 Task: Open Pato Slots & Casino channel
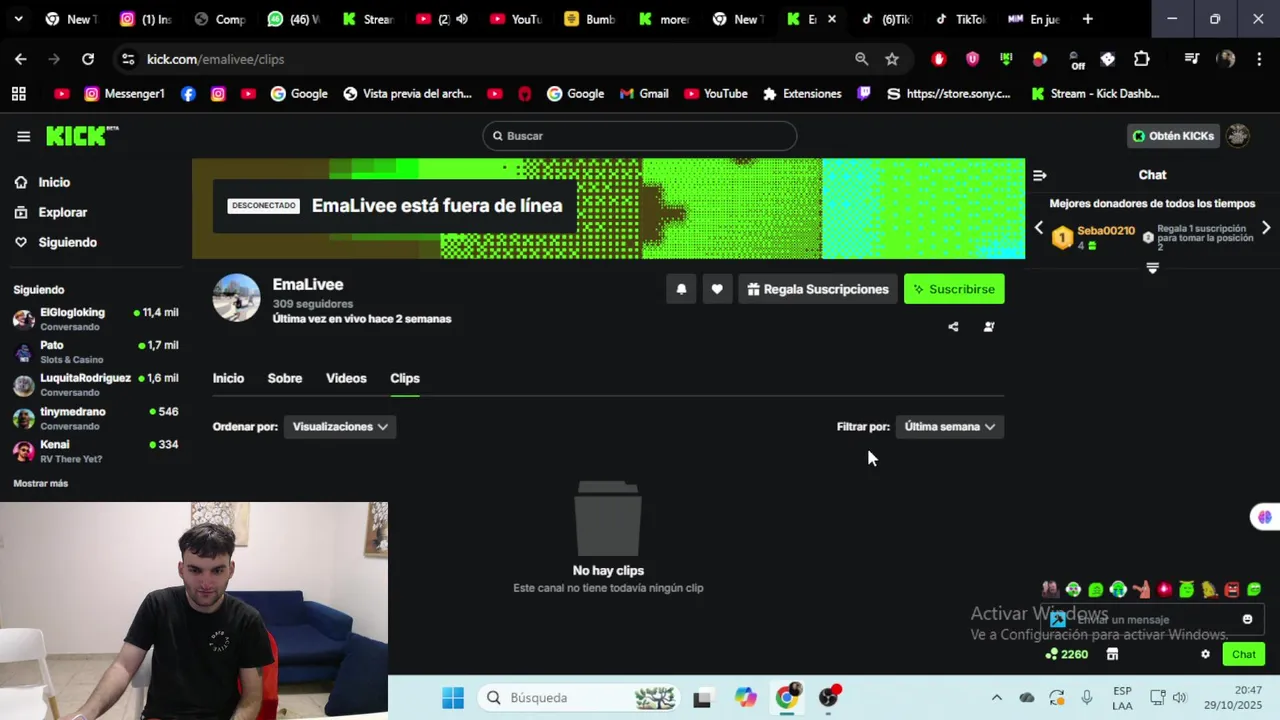click(x=96, y=352)
